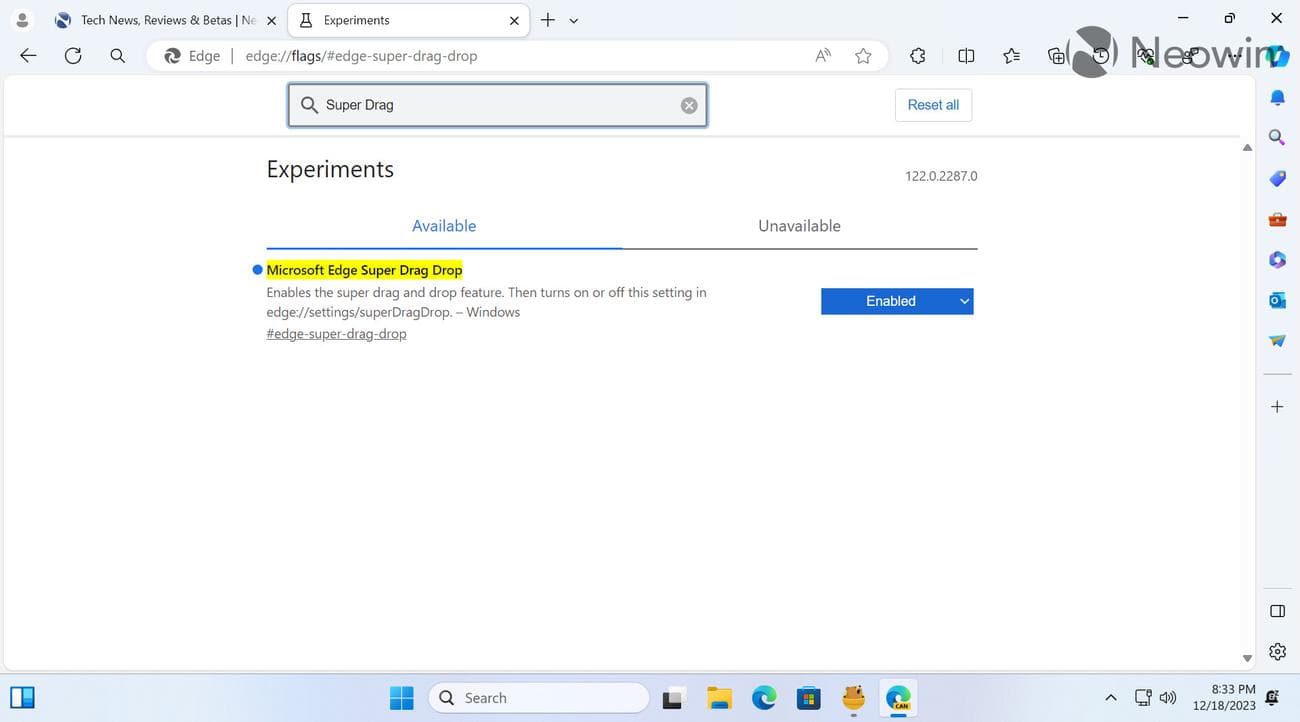Image resolution: width=1300 pixels, height=722 pixels.
Task: Open Outlook in the sidebar
Action: [x=1277, y=299]
